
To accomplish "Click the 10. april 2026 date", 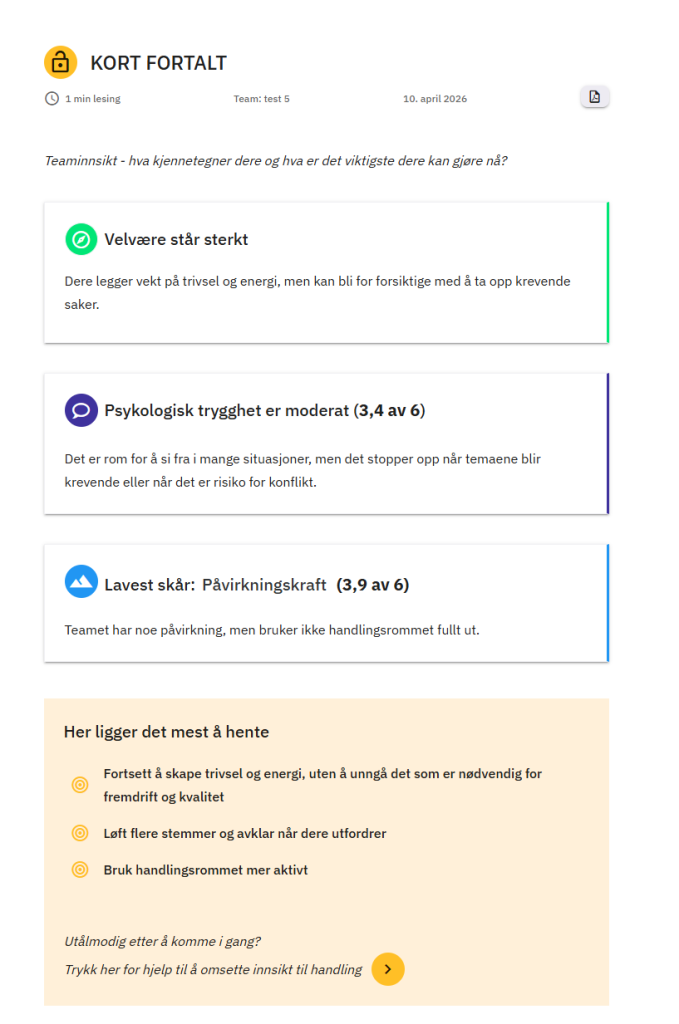I will (x=435, y=99).
